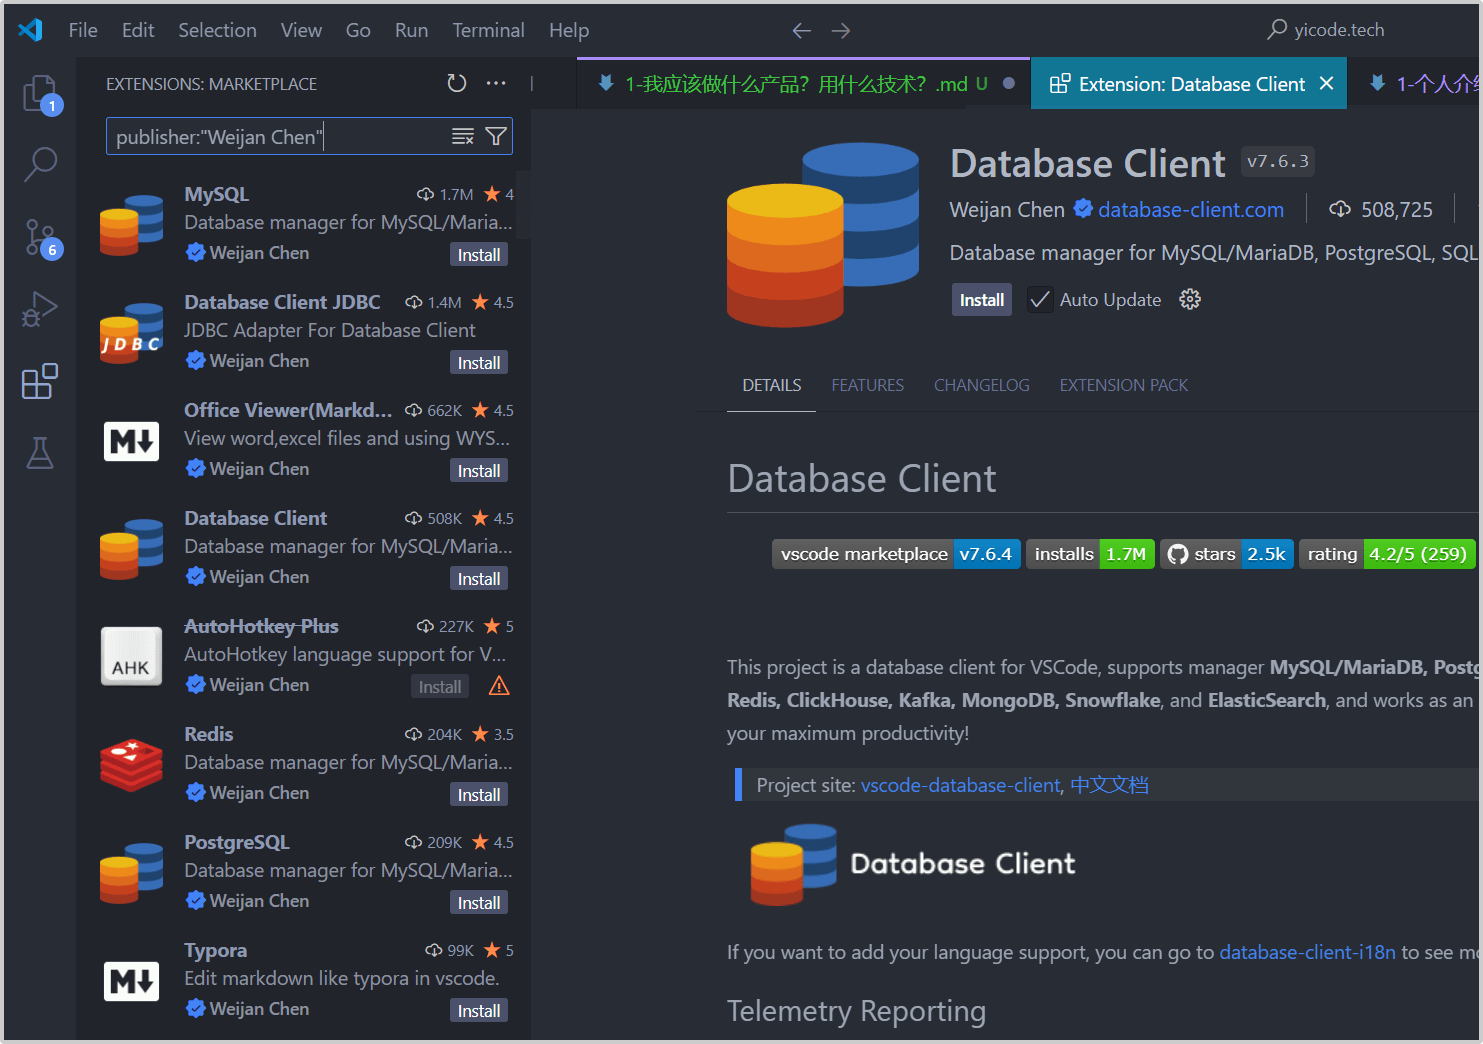Image resolution: width=1483 pixels, height=1044 pixels.
Task: Close the Extension: Database Client tab
Action: [x=1326, y=84]
